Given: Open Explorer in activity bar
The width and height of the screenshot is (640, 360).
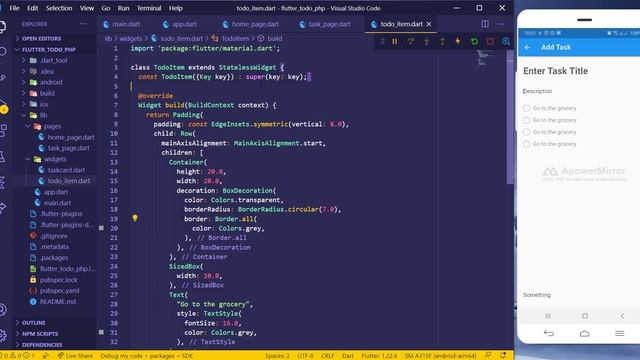Looking at the screenshot, I should 2,27.
